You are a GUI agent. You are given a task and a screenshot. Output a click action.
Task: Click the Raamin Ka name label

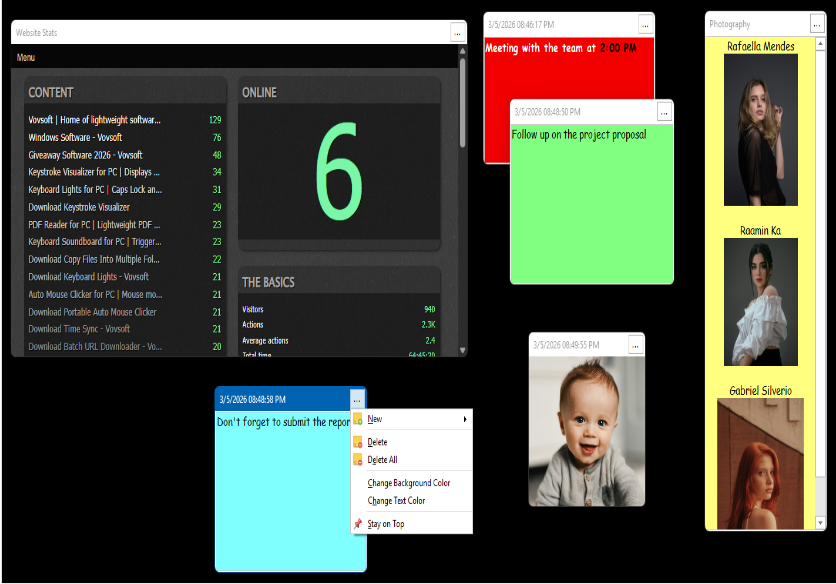(760, 231)
